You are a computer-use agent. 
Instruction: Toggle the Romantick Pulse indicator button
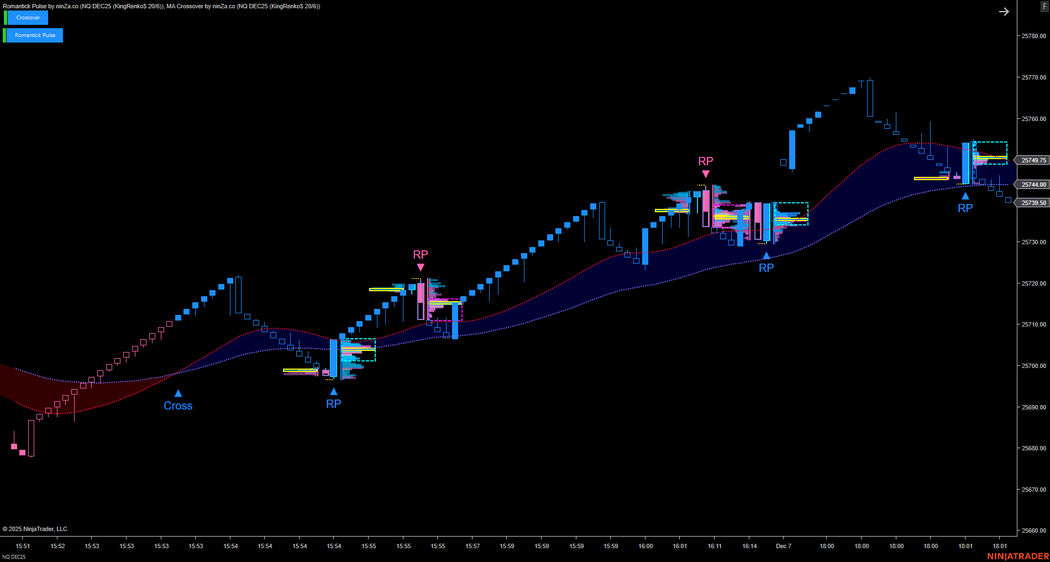coord(35,35)
